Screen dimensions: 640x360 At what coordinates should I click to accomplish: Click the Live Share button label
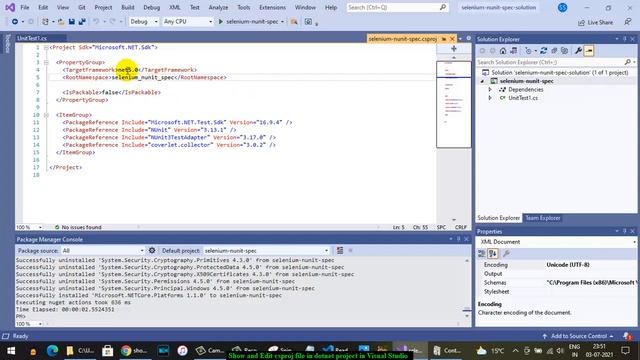coord(600,22)
